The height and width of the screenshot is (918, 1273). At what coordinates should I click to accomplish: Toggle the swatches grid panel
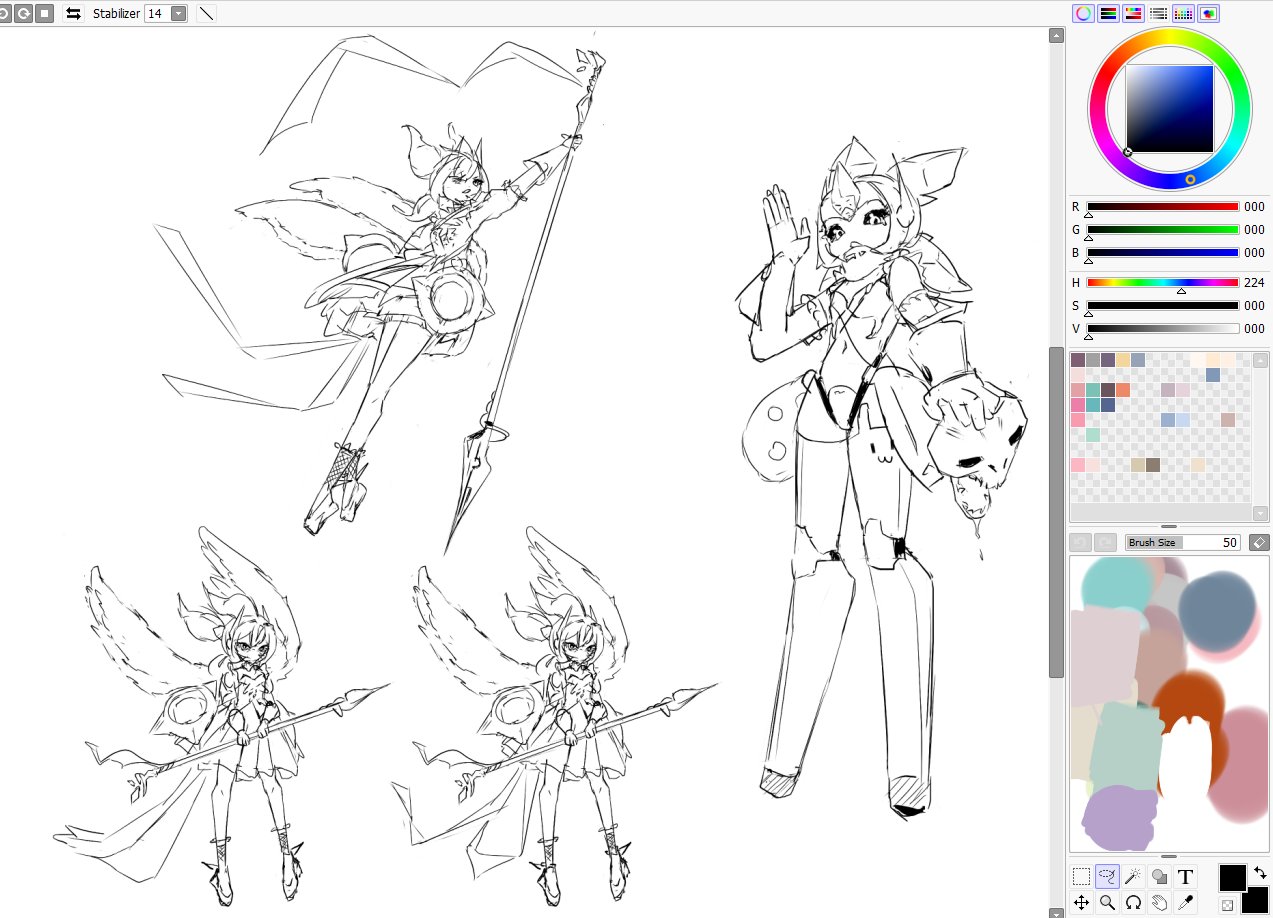click(x=1183, y=13)
